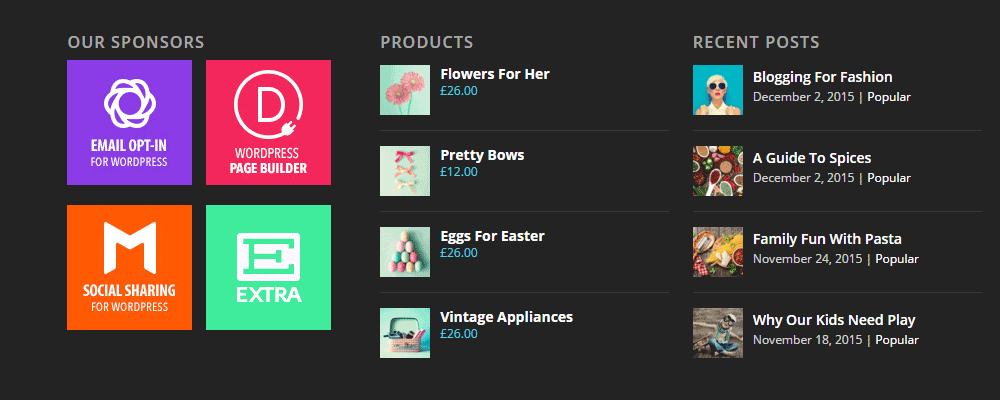
Task: Open the Flowers For Her product link
Action: pos(494,74)
